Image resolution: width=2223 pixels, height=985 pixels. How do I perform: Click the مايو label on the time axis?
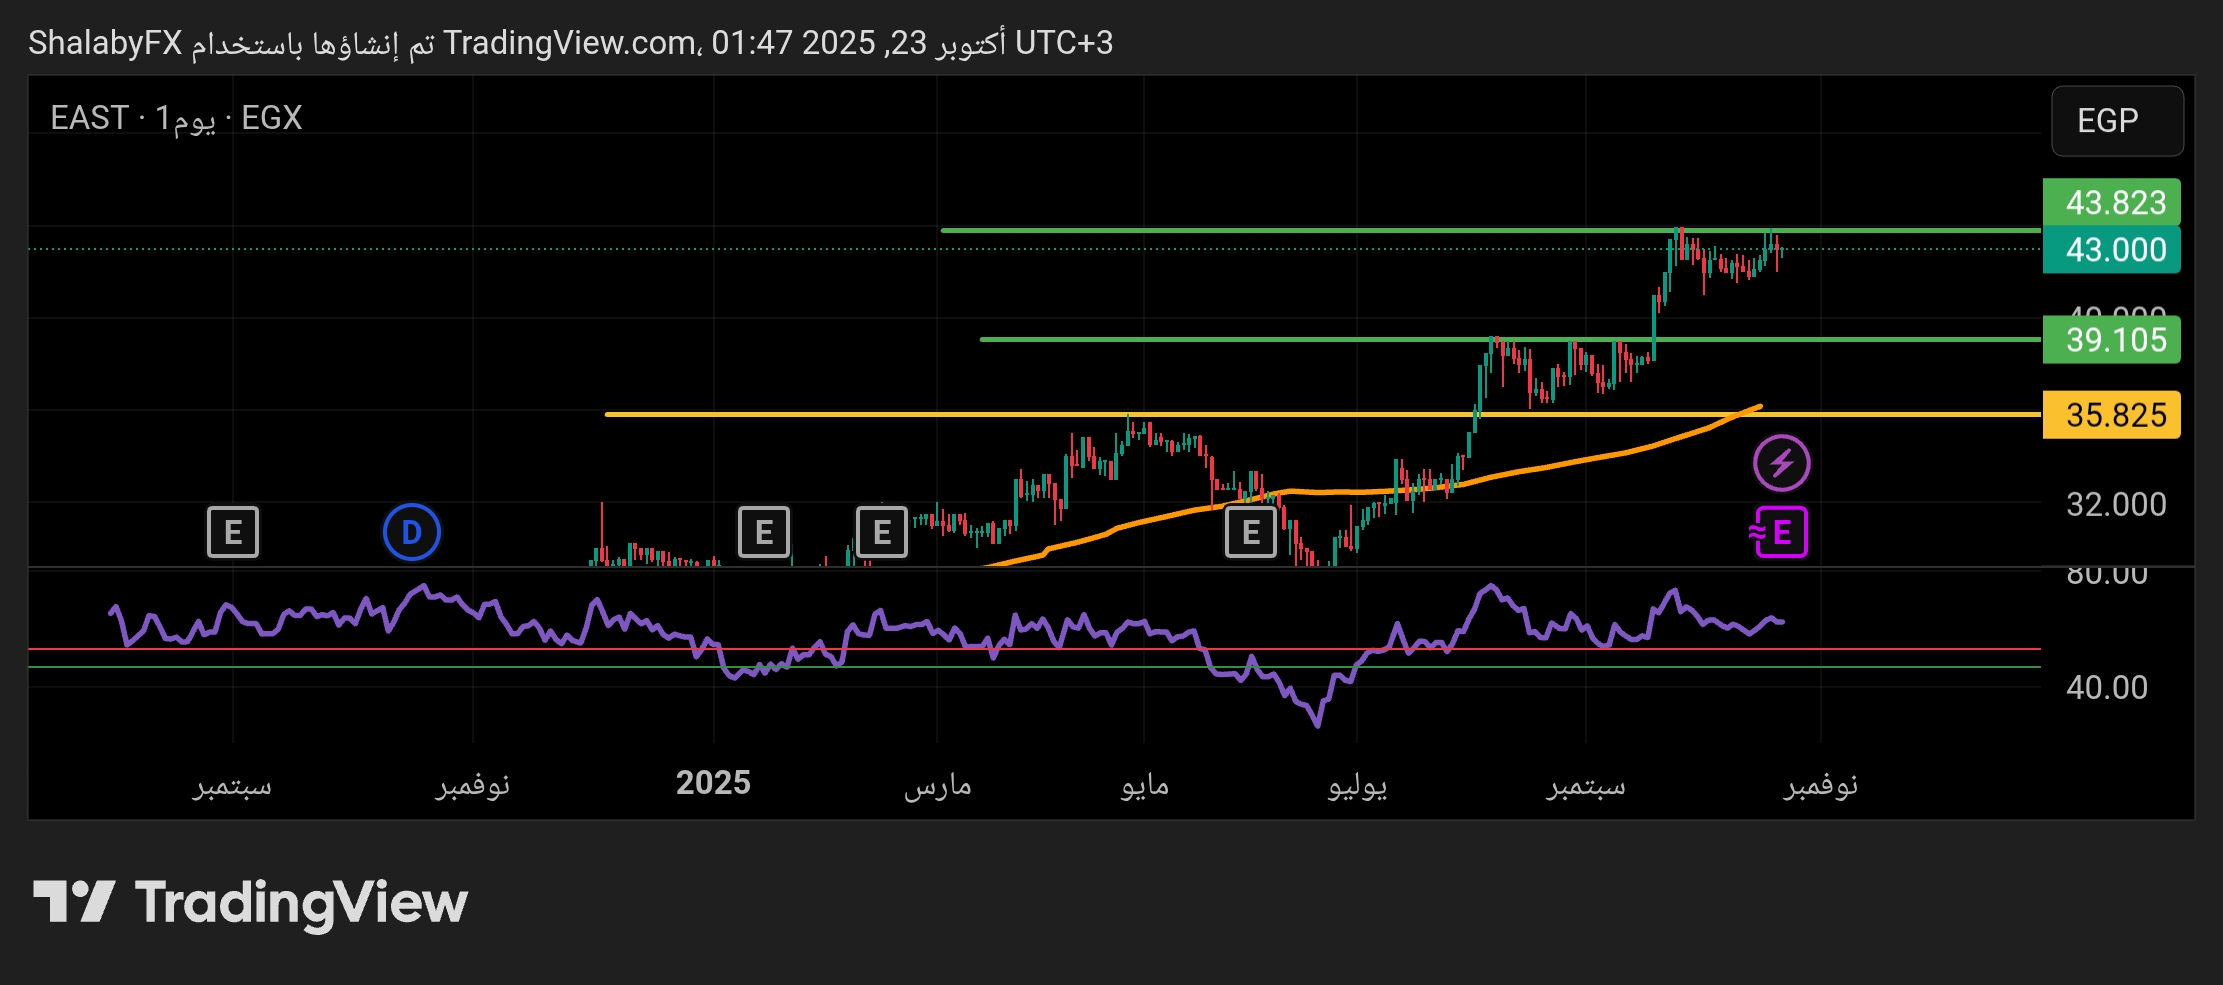pyautogui.click(x=1144, y=785)
